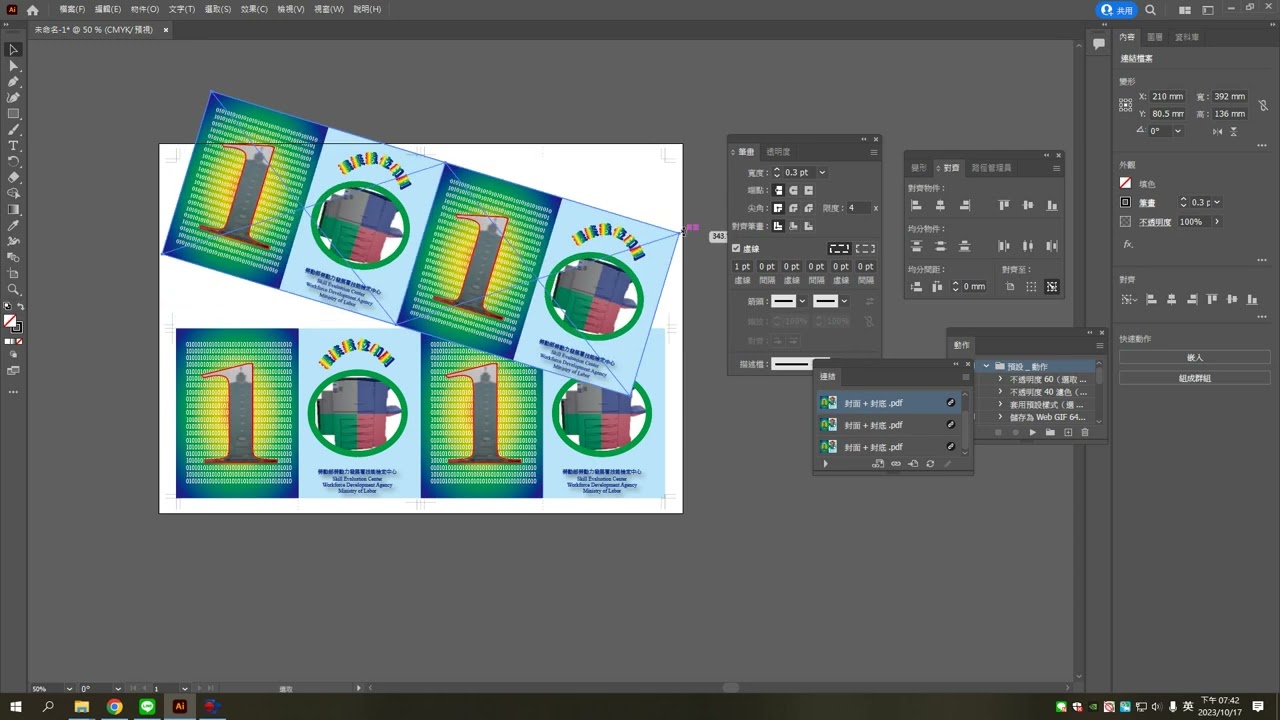The image size is (1280, 720).
Task: Select the Direct Selection tool
Action: point(14,65)
